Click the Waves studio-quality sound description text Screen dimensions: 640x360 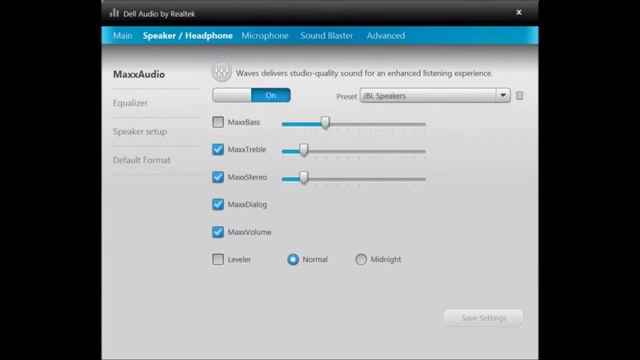pyautogui.click(x=364, y=73)
